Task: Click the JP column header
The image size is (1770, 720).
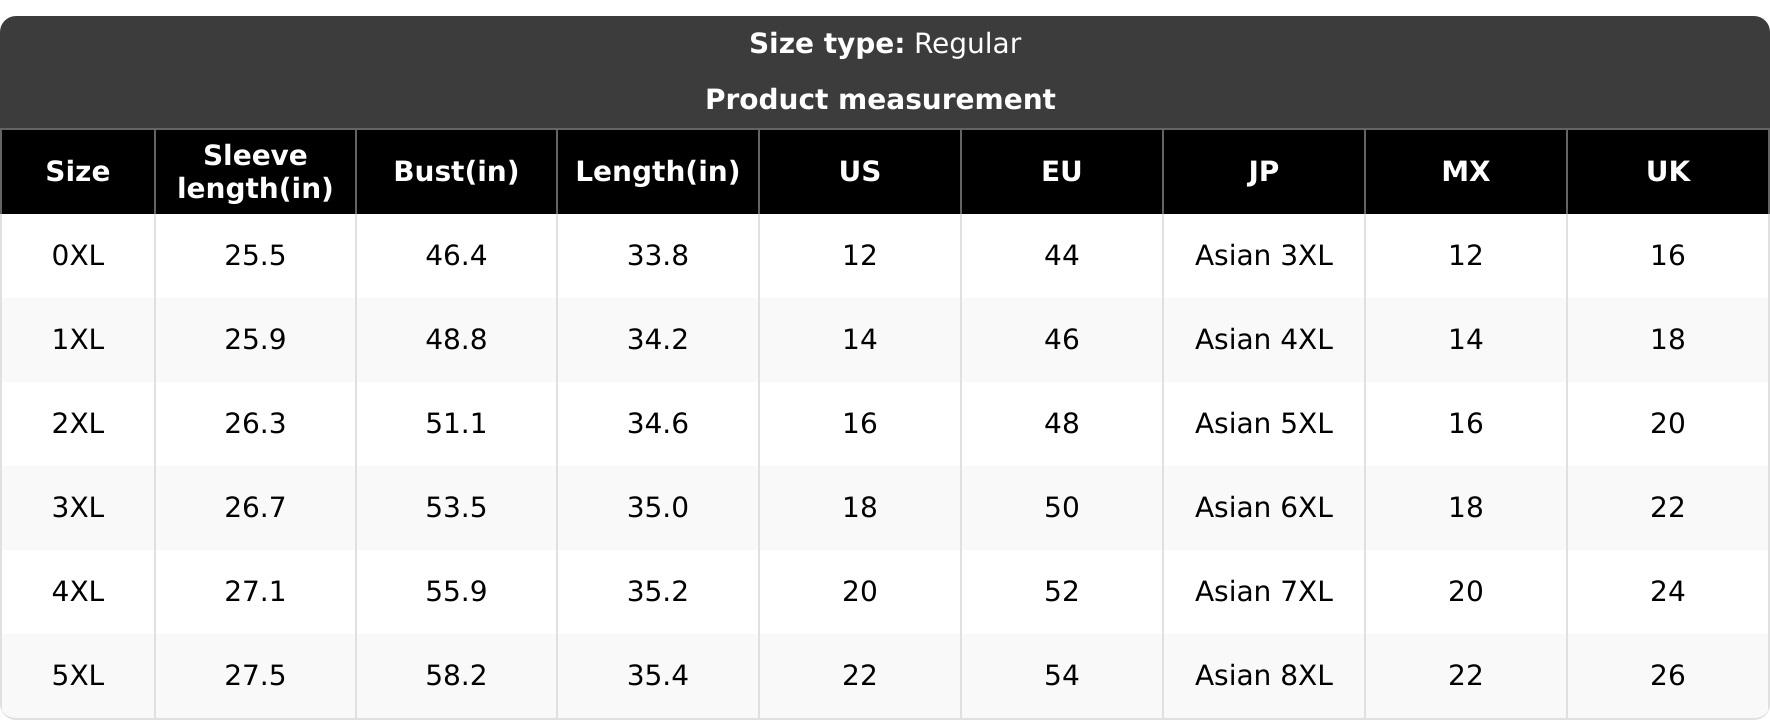Action: pyautogui.click(x=1264, y=171)
